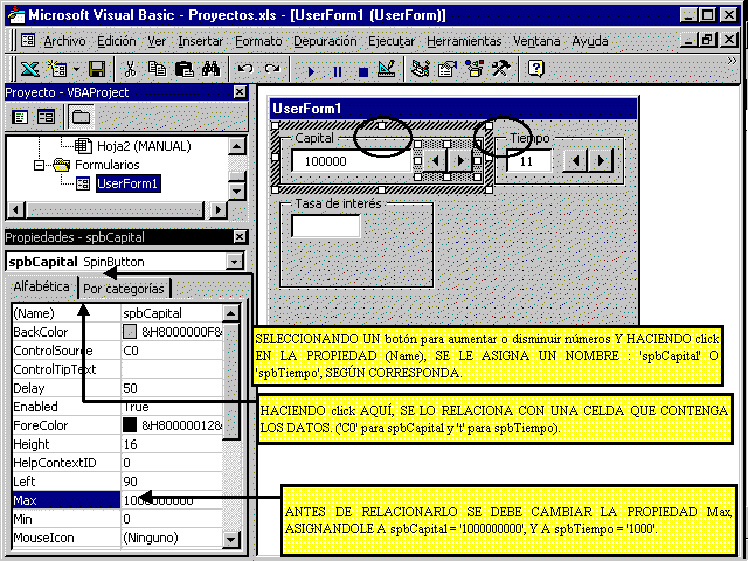Switch to the Por categorías tab
748x561 pixels.
(x=124, y=288)
